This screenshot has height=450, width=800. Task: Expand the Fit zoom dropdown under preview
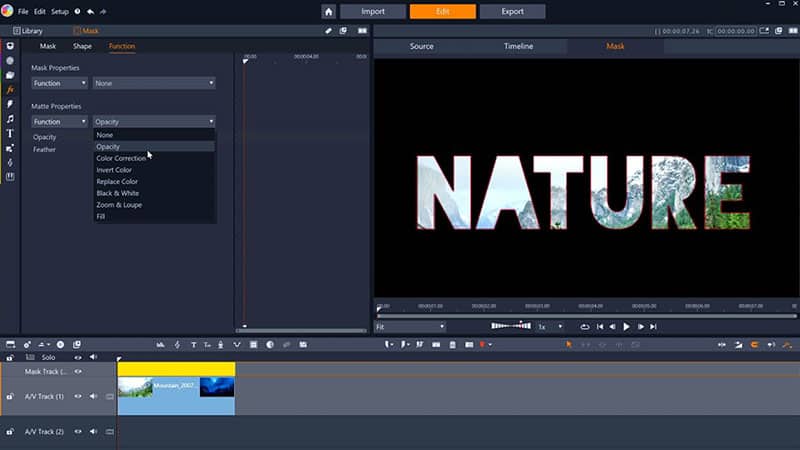click(410, 326)
